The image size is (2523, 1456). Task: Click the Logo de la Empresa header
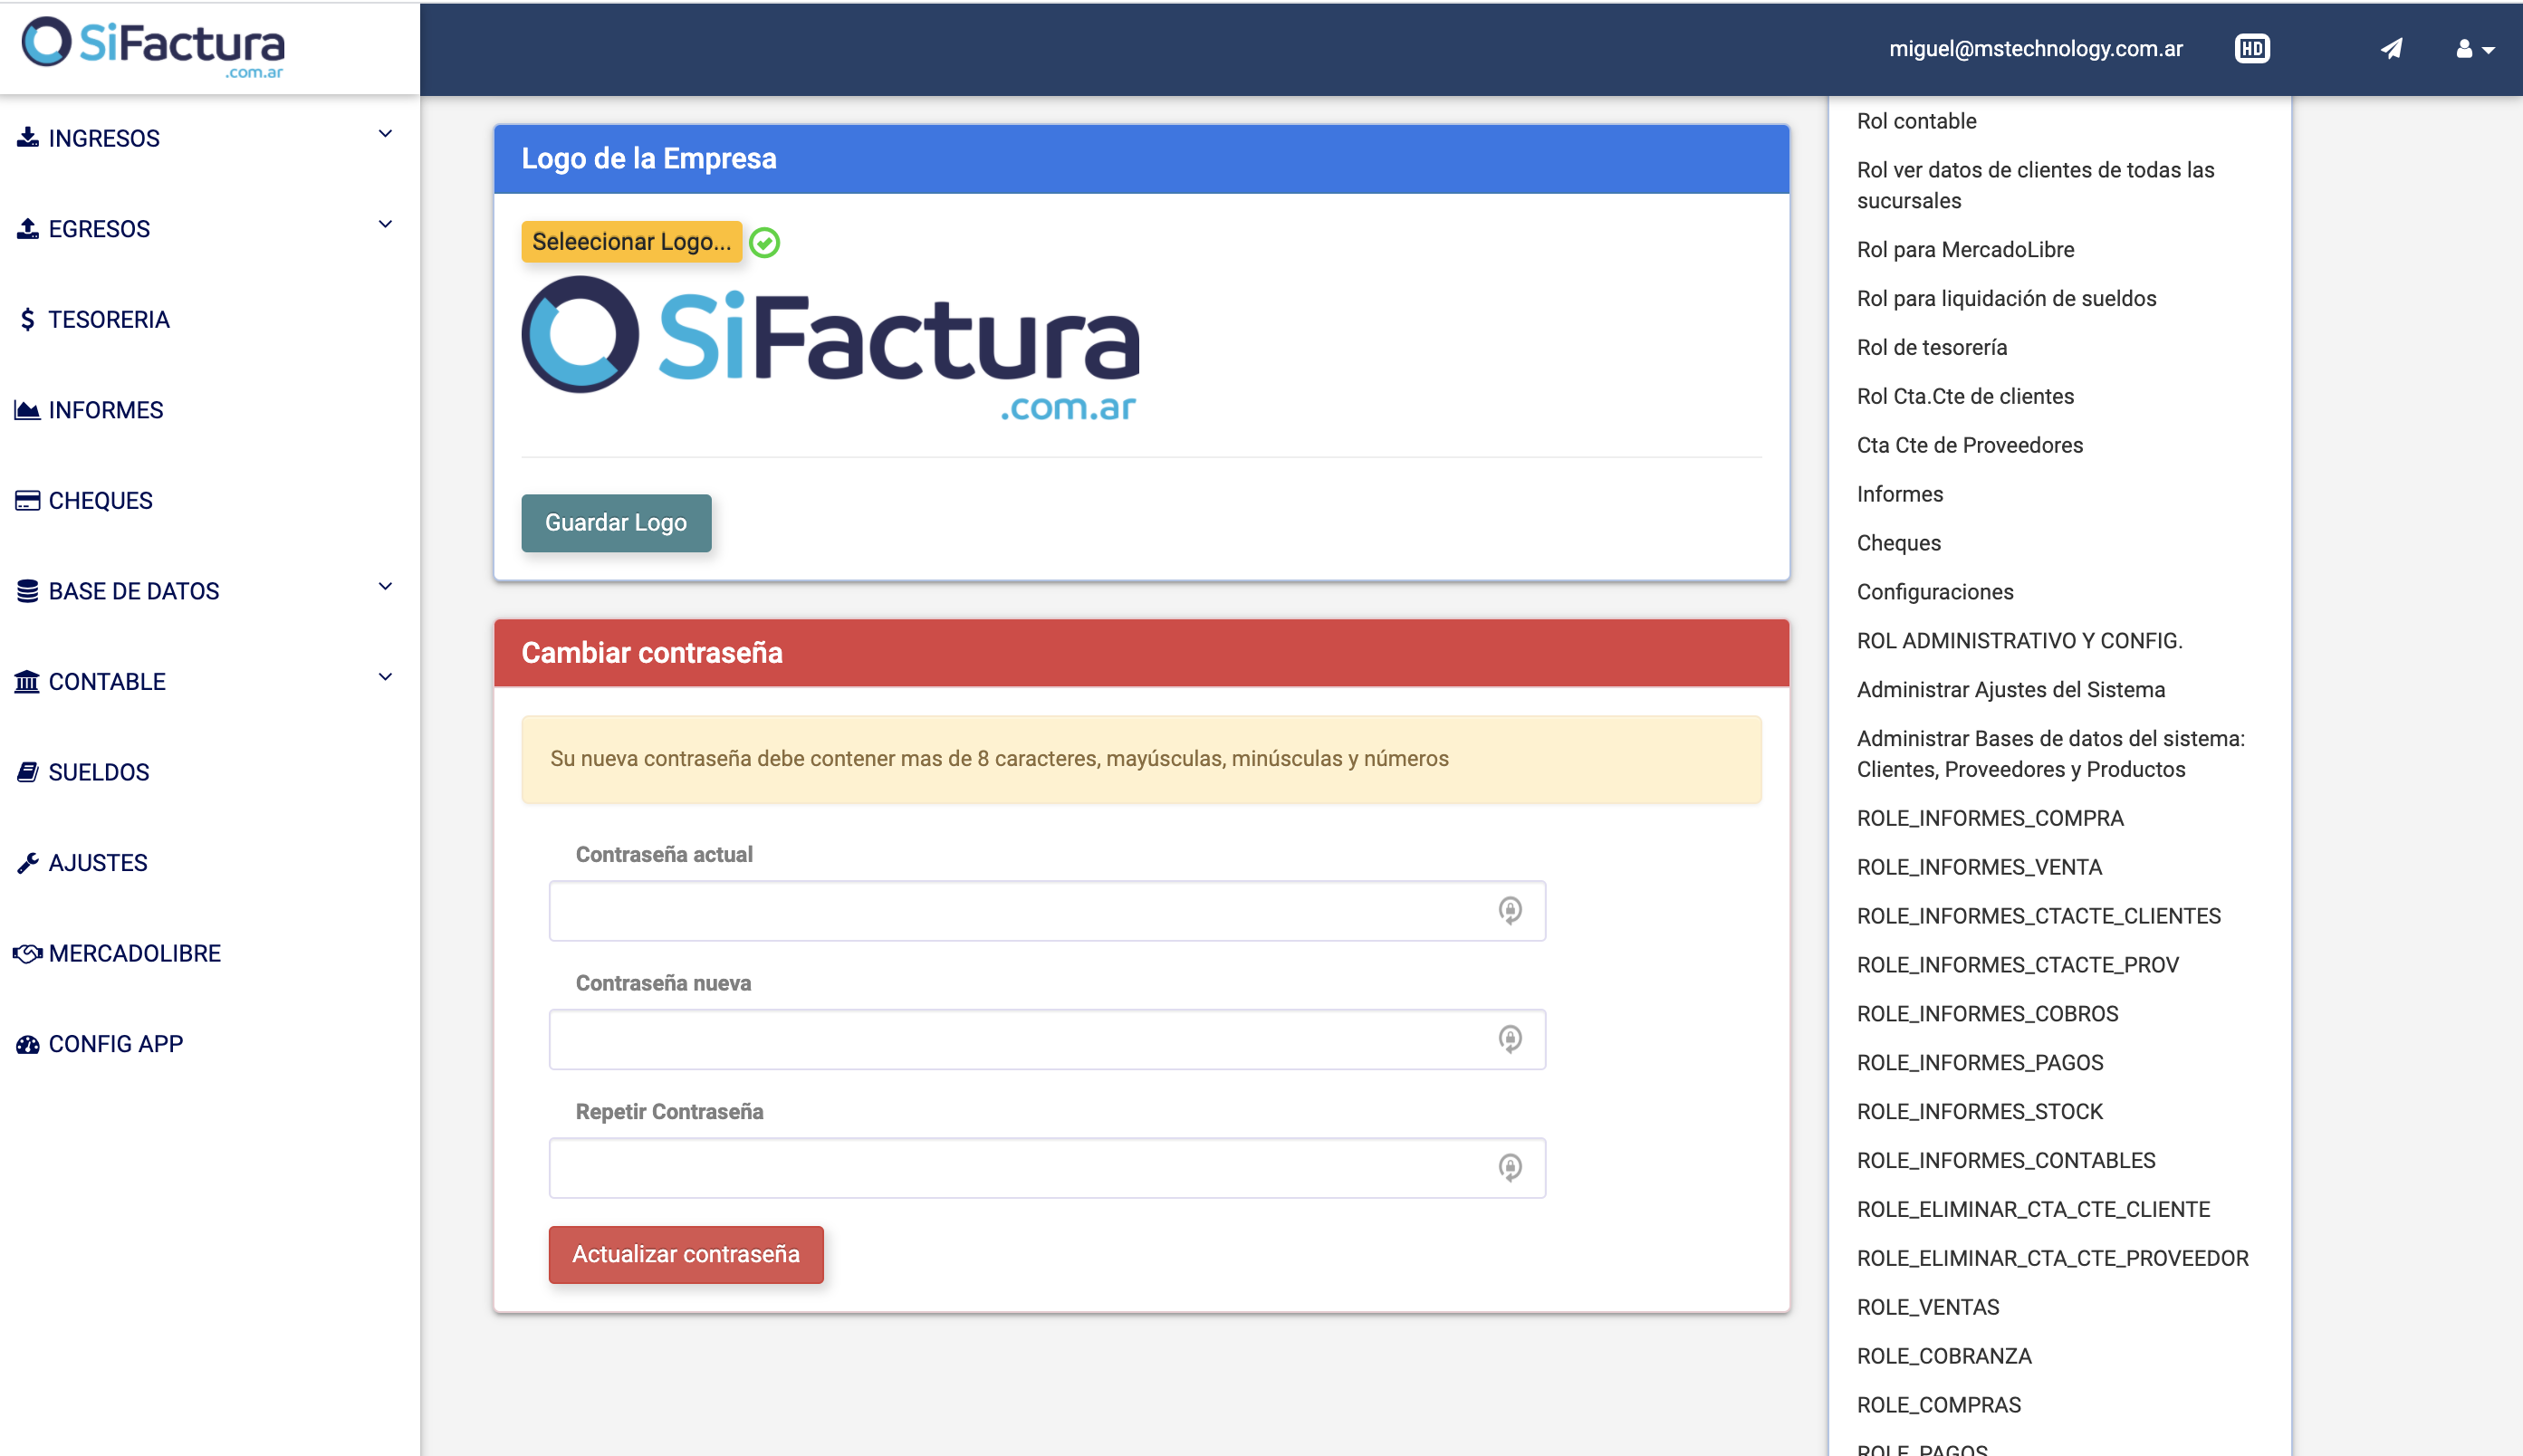tap(1141, 158)
